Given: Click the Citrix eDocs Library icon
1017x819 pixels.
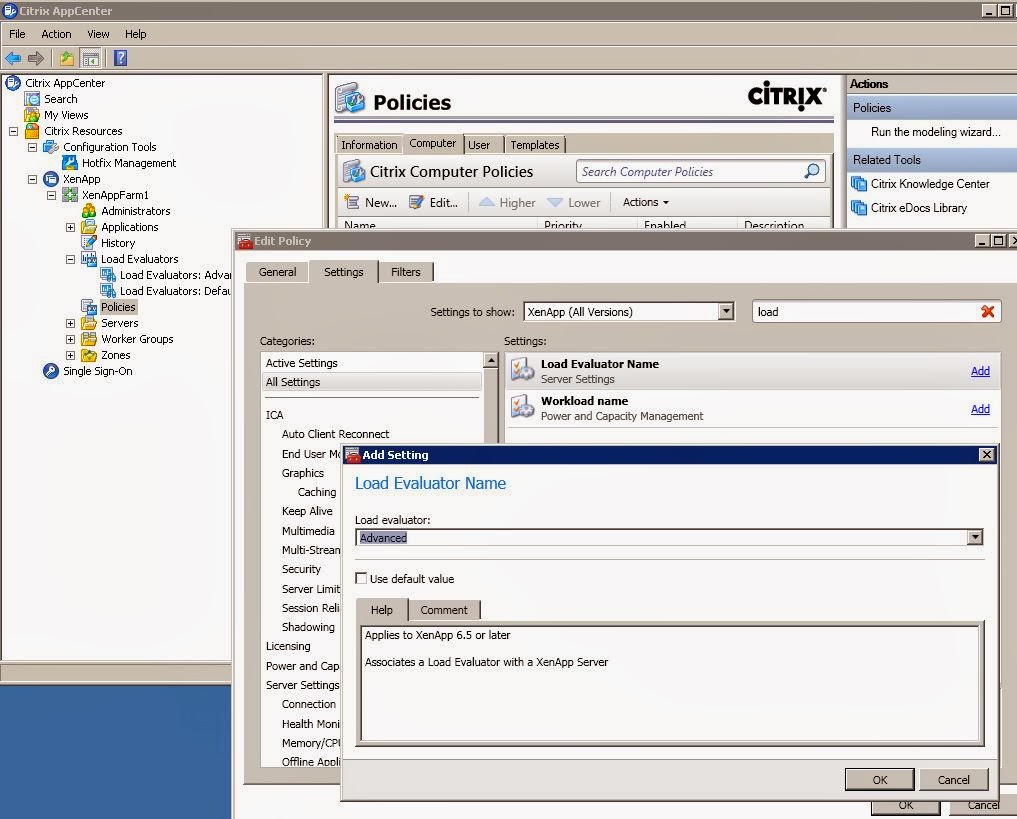Looking at the screenshot, I should 859,208.
